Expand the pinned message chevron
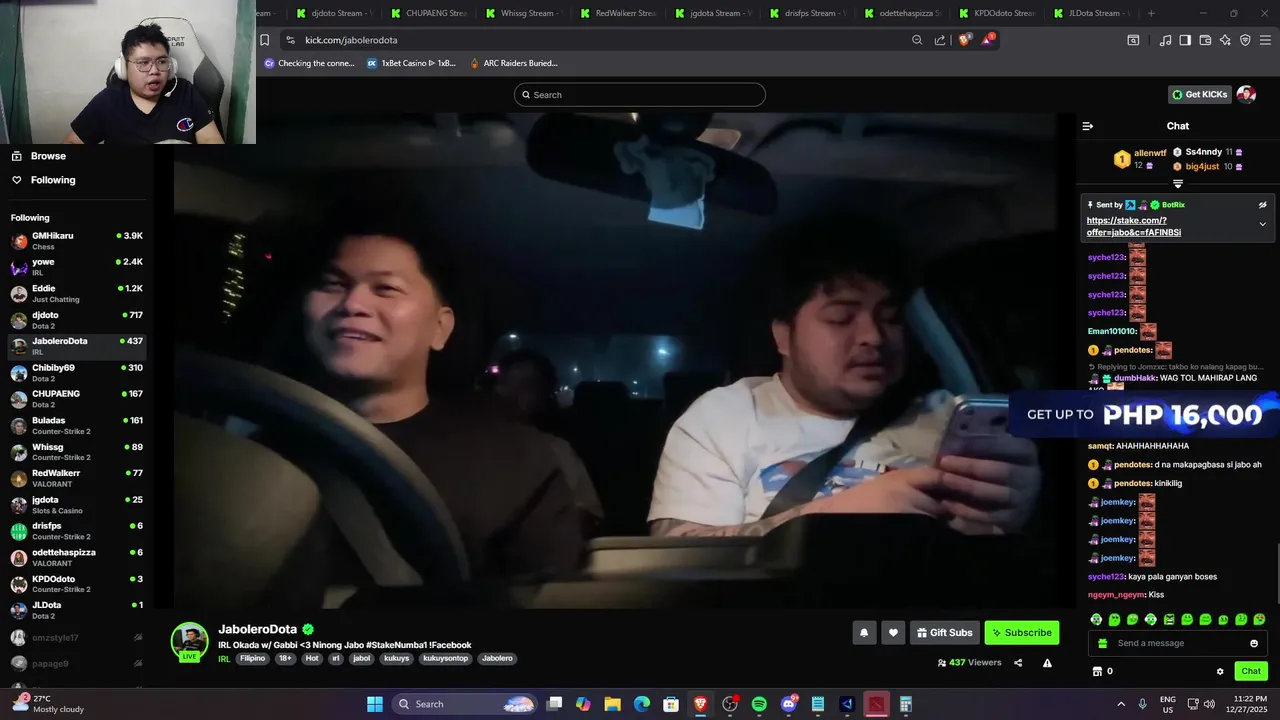Image resolution: width=1280 pixels, height=720 pixels. click(1262, 224)
